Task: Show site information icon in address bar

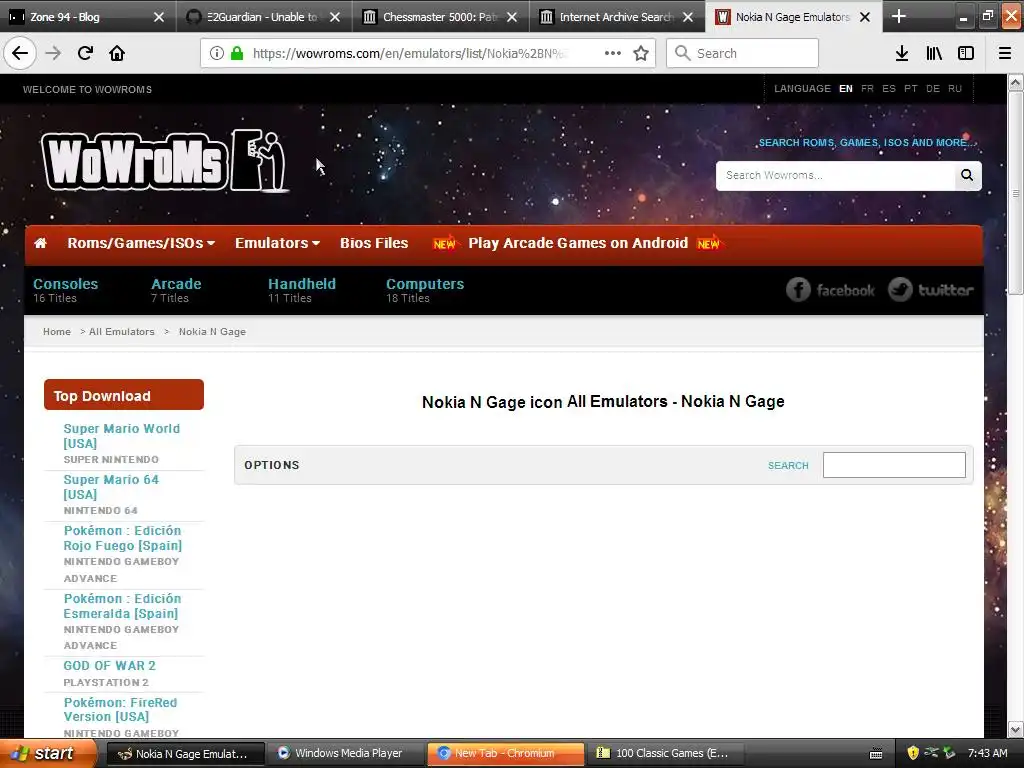Action: (217, 53)
